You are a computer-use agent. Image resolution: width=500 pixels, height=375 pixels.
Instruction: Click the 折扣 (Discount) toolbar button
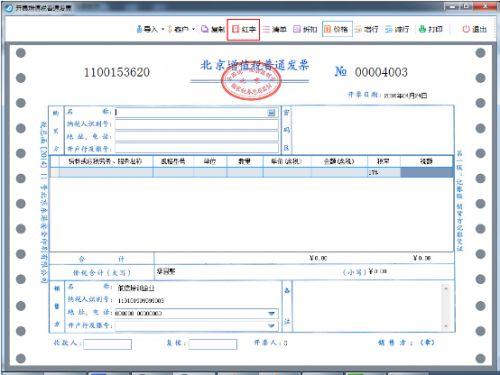point(305,29)
